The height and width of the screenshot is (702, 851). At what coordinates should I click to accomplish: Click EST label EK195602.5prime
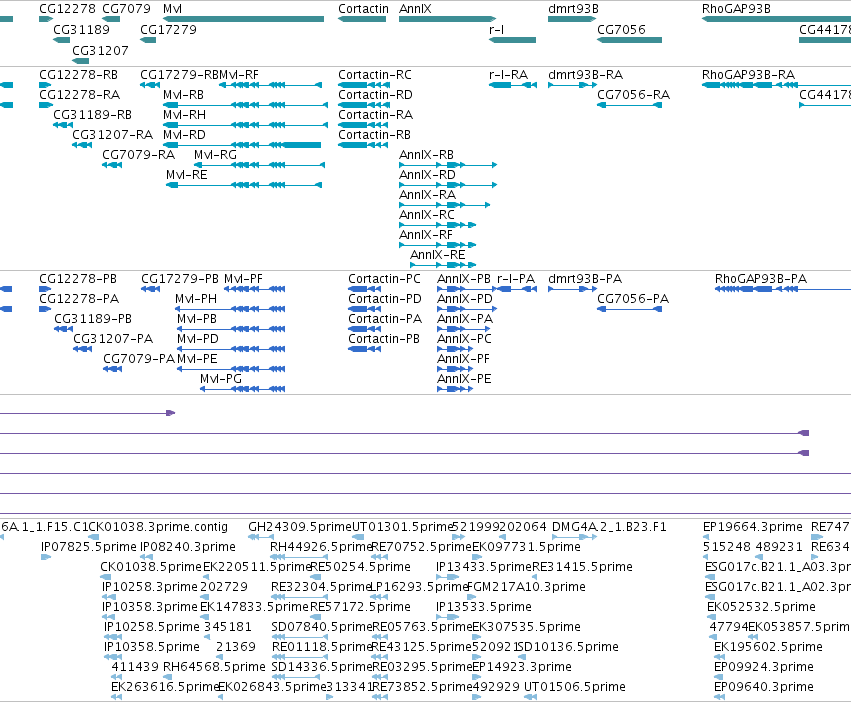[x=768, y=647]
